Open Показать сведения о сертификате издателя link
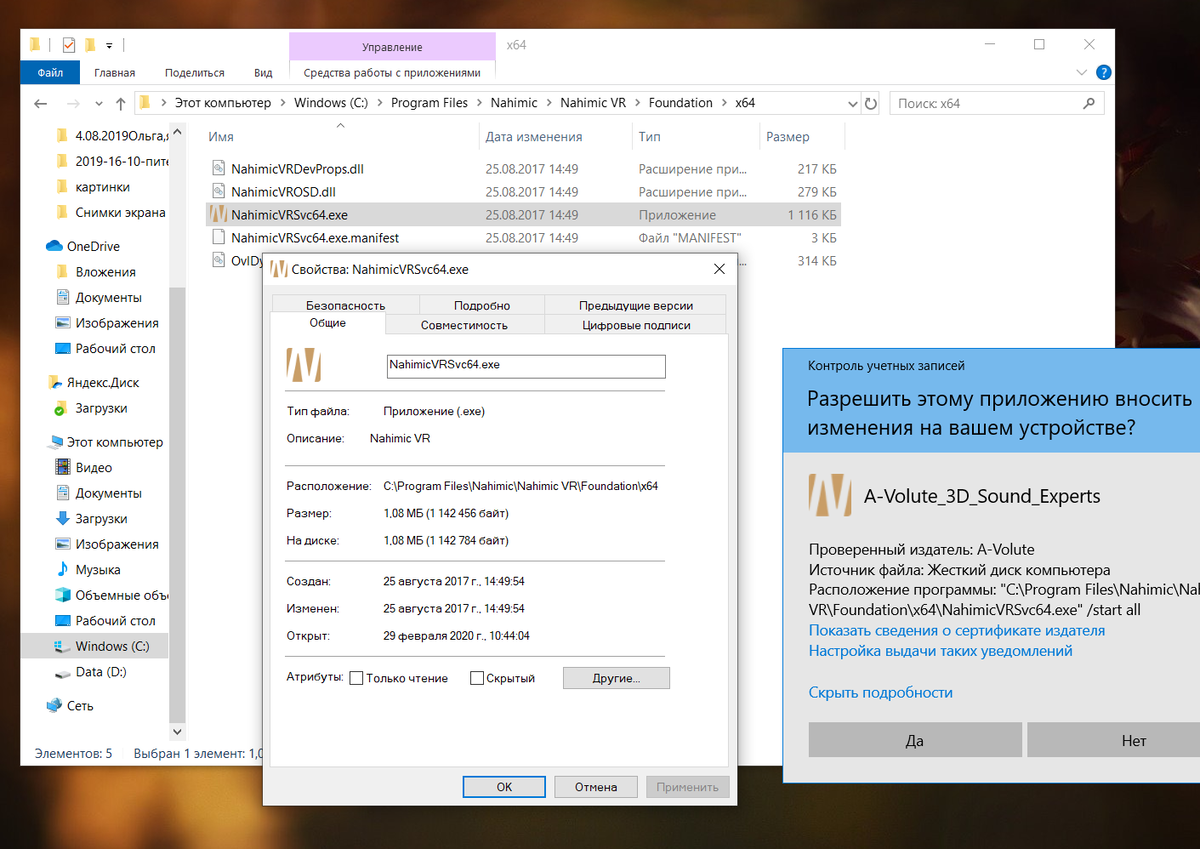This screenshot has height=849, width=1200. click(957, 630)
